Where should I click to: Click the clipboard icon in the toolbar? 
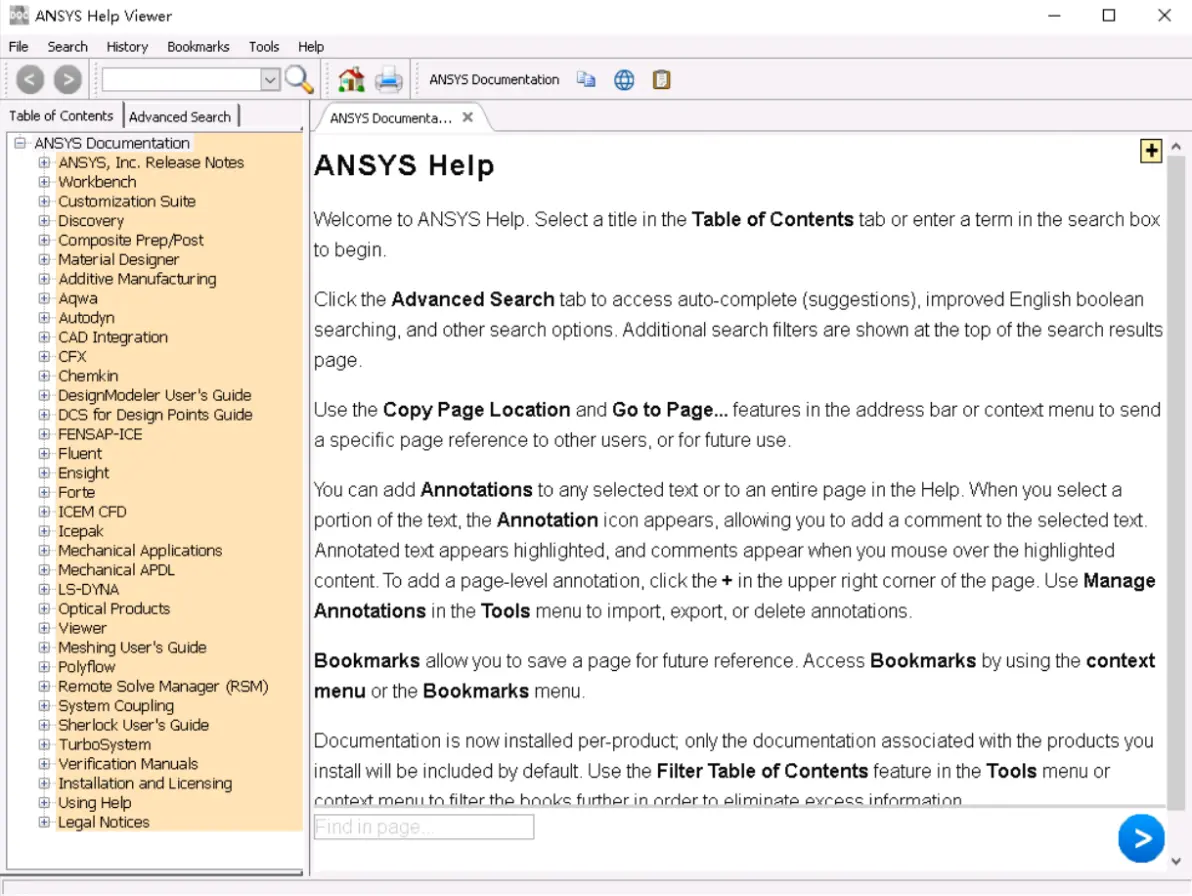click(661, 79)
